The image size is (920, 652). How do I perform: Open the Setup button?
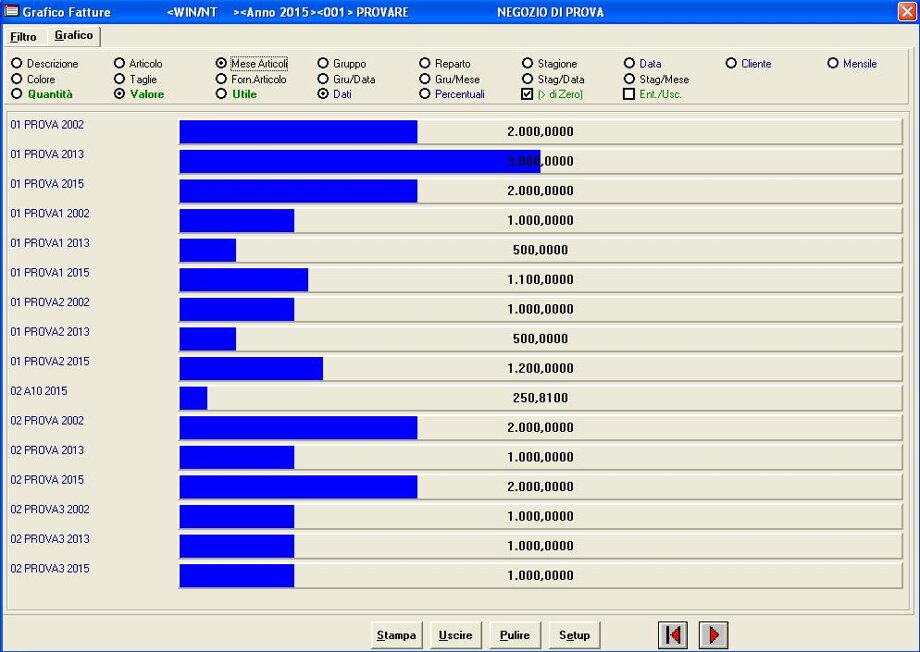click(574, 635)
